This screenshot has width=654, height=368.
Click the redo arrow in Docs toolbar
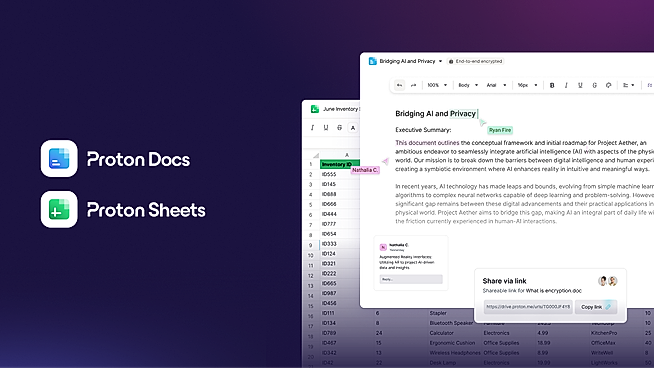coord(413,85)
